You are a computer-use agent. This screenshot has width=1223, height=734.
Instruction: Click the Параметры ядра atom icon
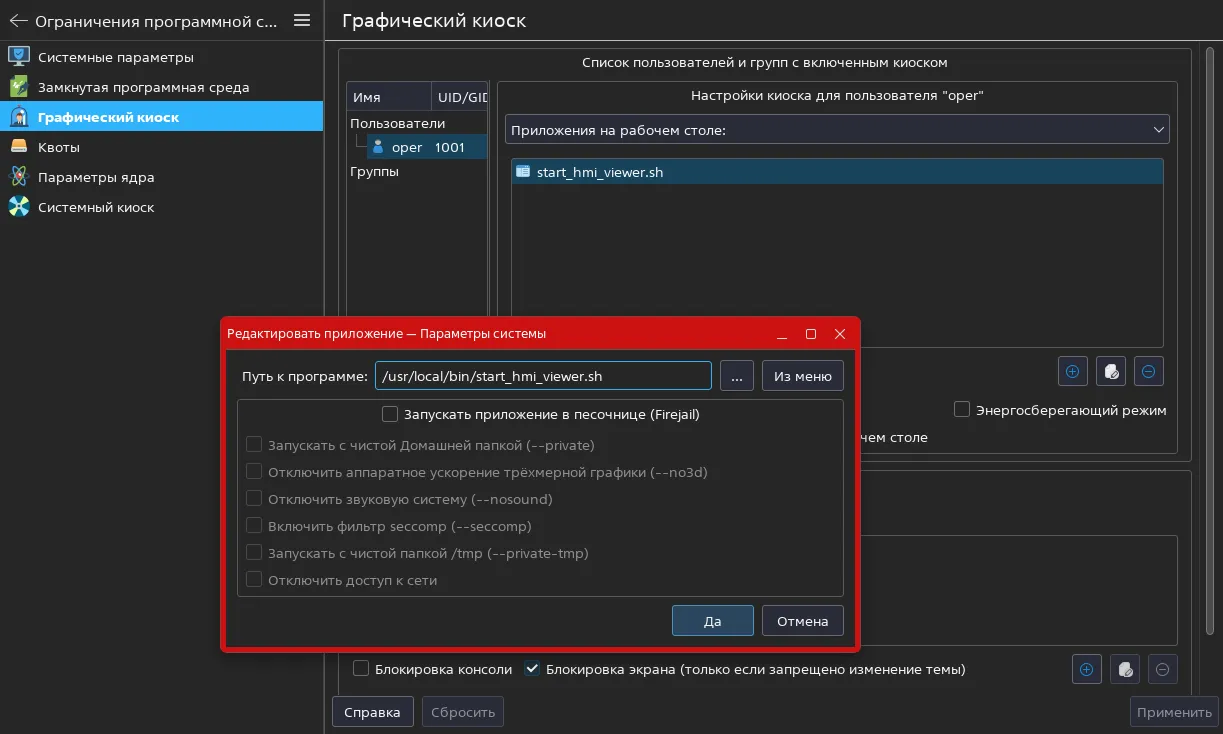click(18, 177)
